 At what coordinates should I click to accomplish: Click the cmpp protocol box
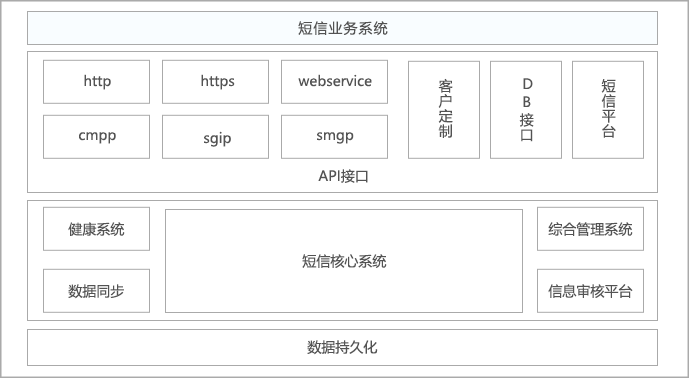click(x=96, y=137)
